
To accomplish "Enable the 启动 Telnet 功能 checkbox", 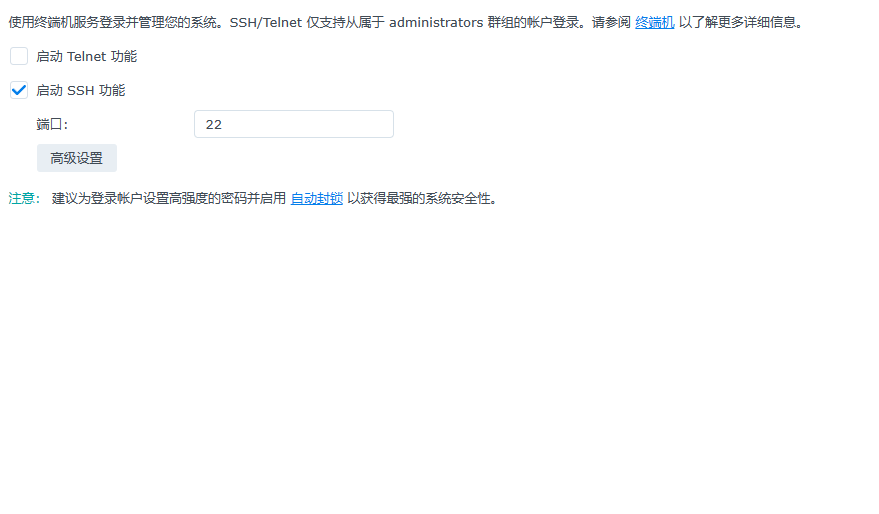I will click(x=18, y=56).
